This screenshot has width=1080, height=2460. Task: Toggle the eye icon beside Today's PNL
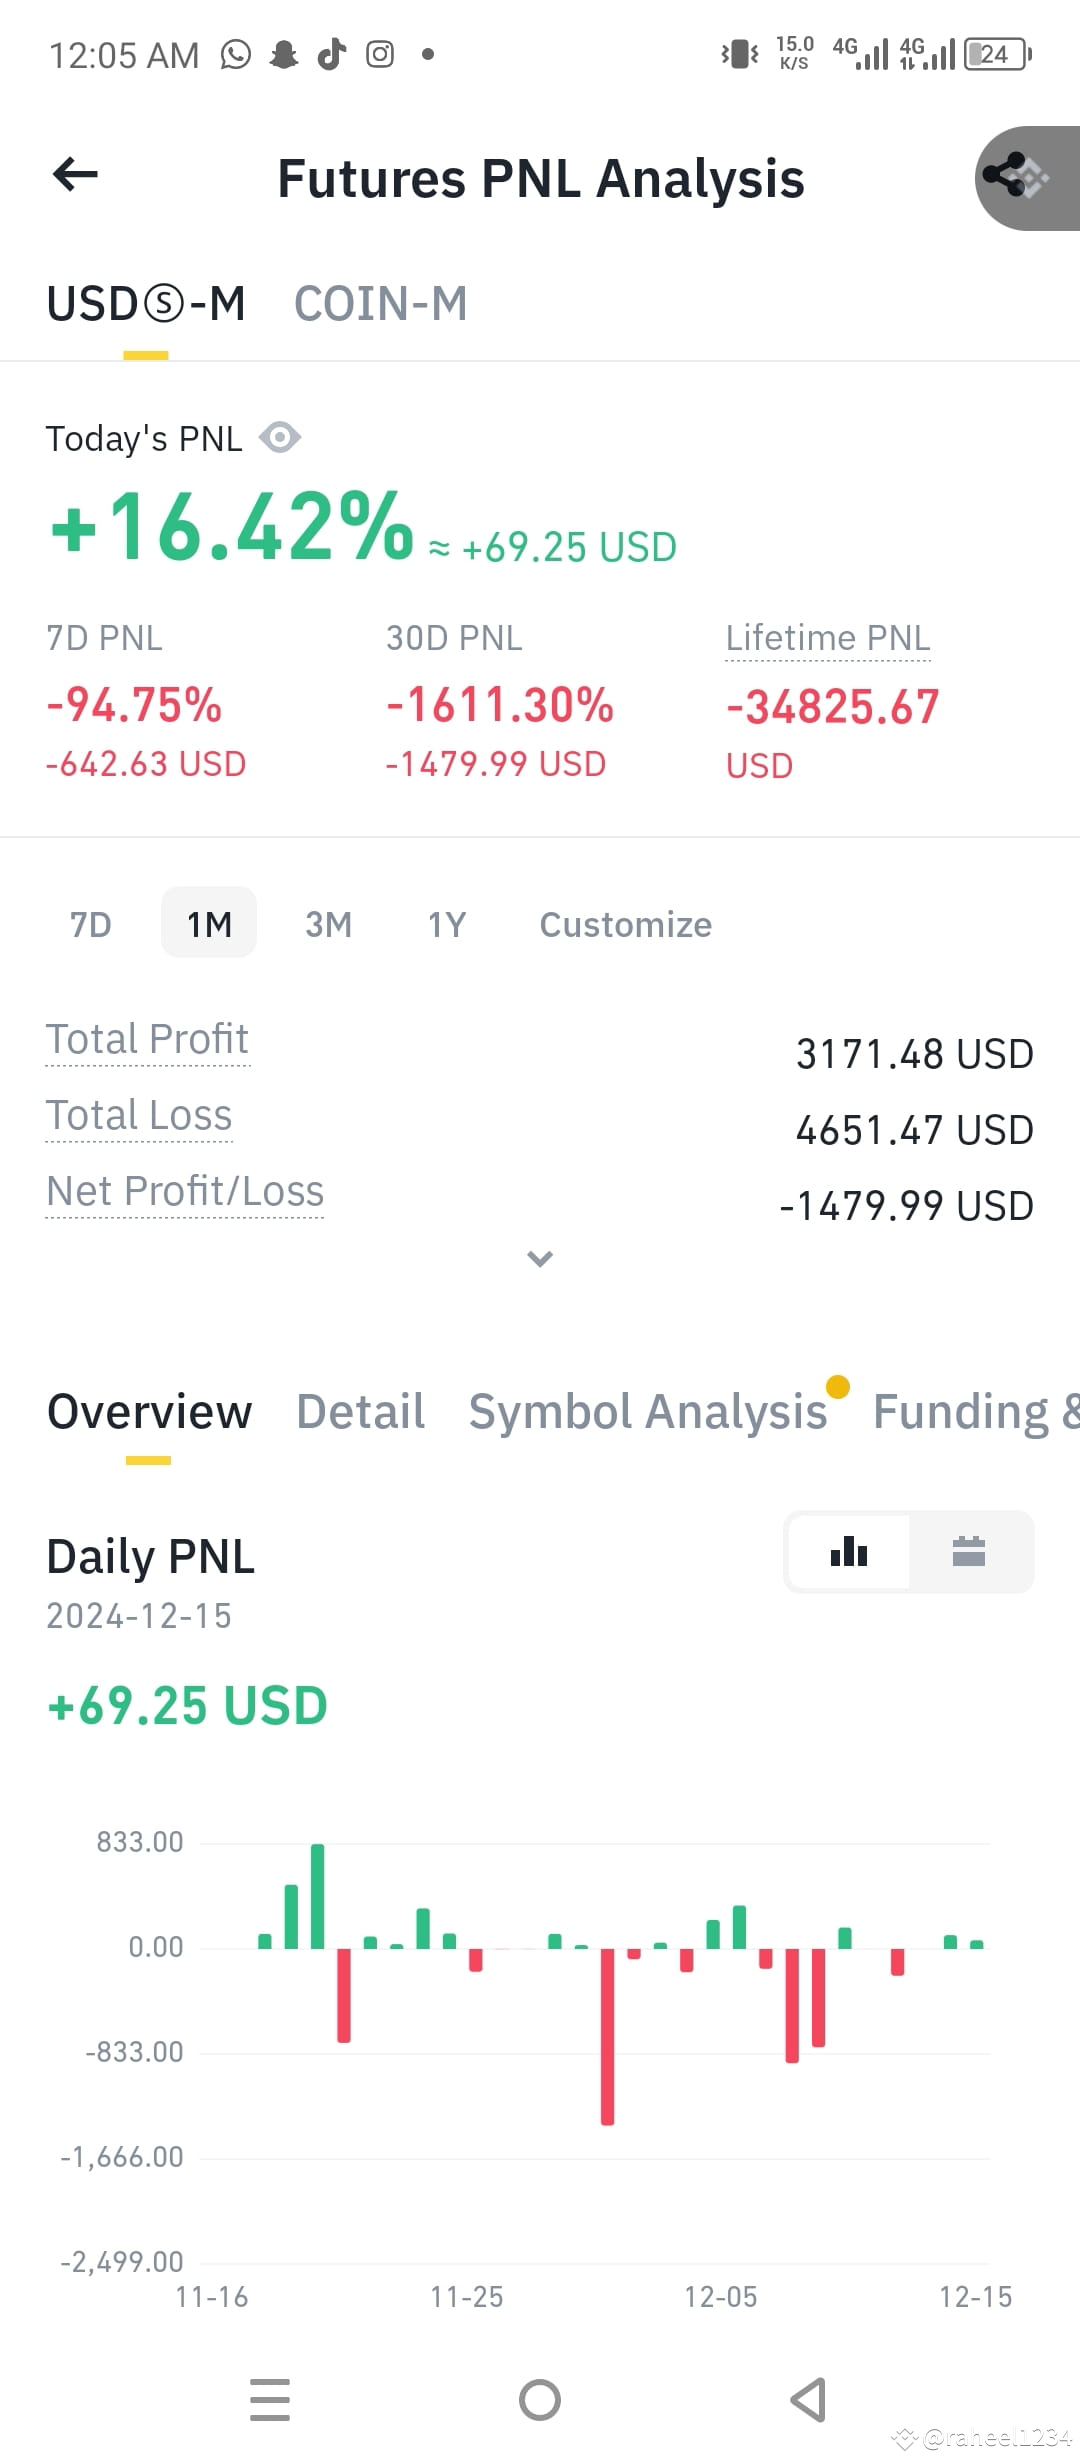click(x=280, y=438)
